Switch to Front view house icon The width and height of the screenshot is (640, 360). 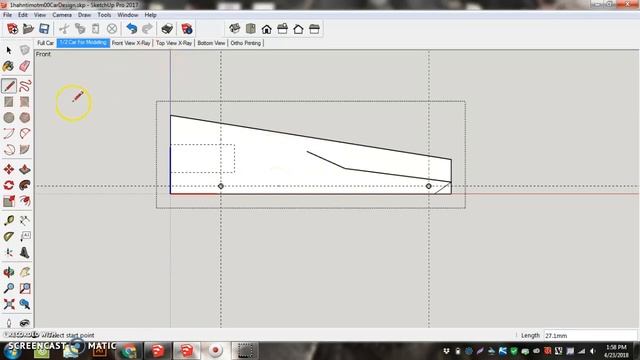(267, 29)
